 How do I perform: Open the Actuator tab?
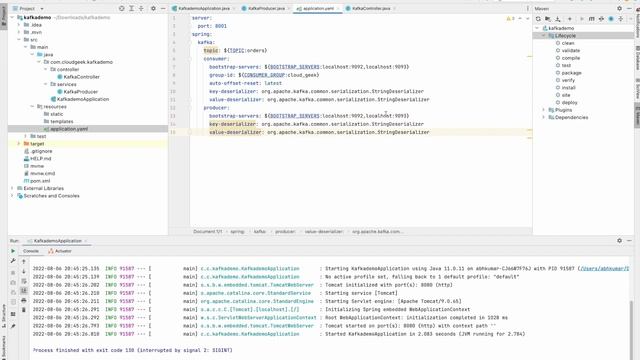click(60, 251)
